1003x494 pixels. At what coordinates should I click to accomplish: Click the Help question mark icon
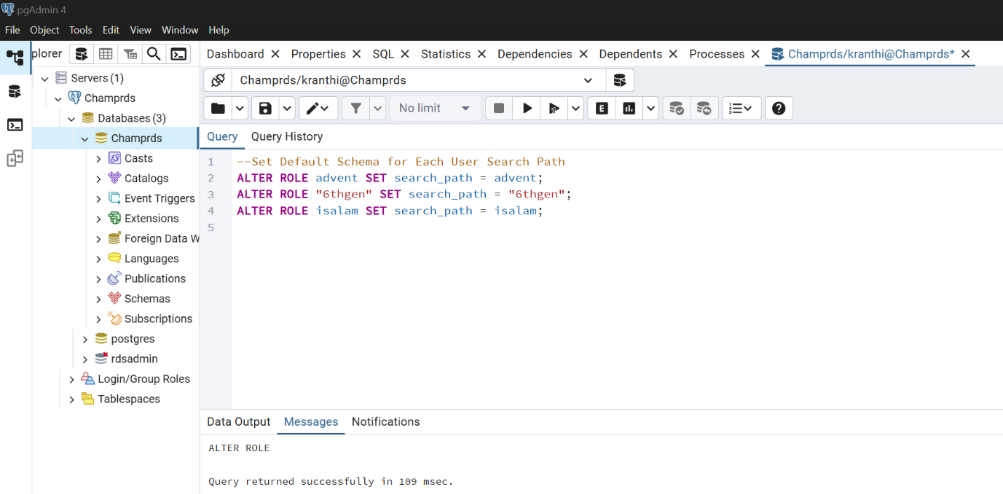(x=778, y=108)
